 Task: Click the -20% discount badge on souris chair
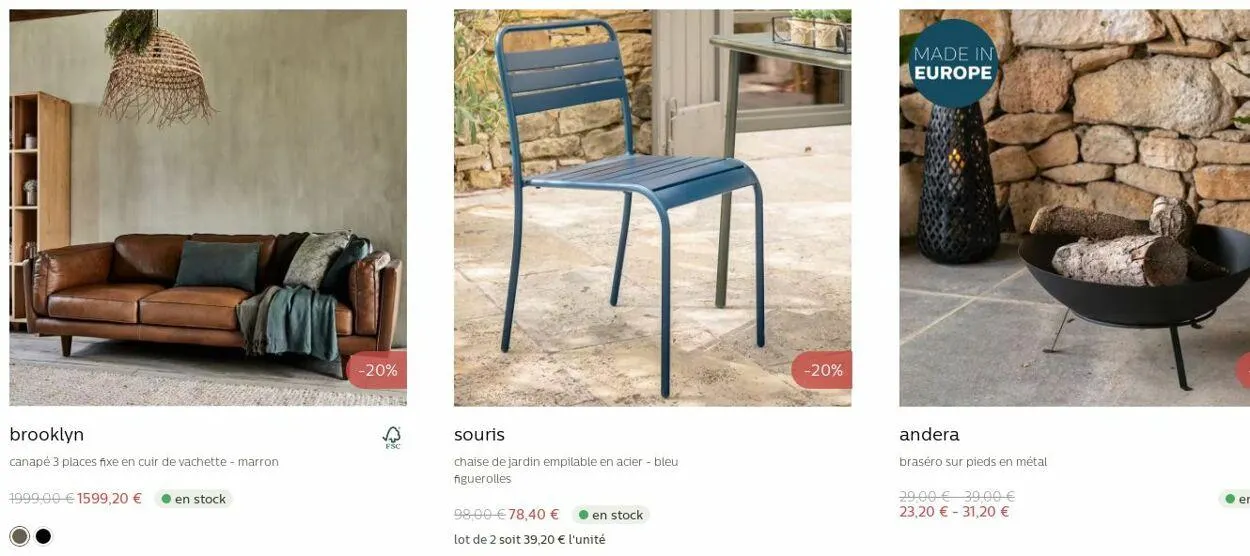click(x=822, y=370)
